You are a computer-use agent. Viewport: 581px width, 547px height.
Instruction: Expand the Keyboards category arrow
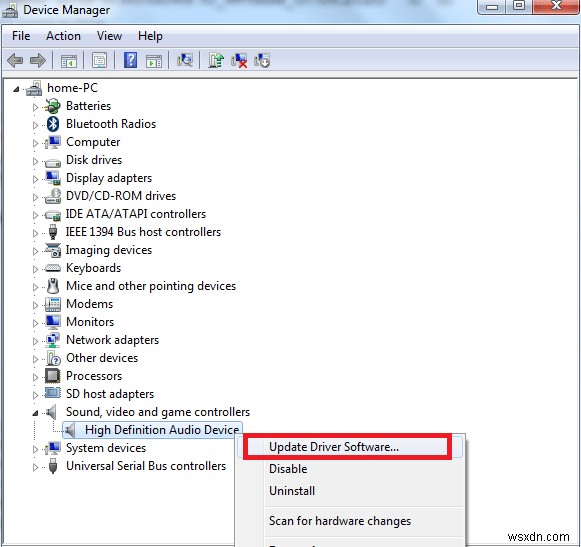click(x=35, y=269)
